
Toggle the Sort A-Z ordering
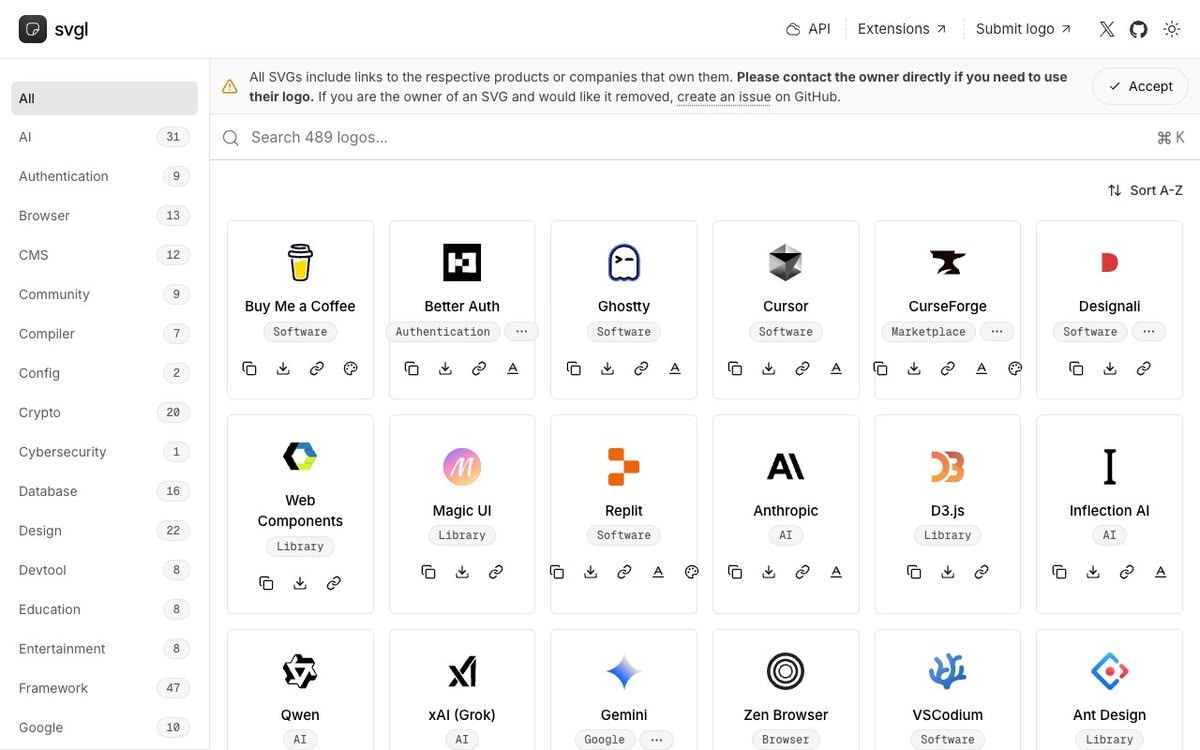[1145, 190]
